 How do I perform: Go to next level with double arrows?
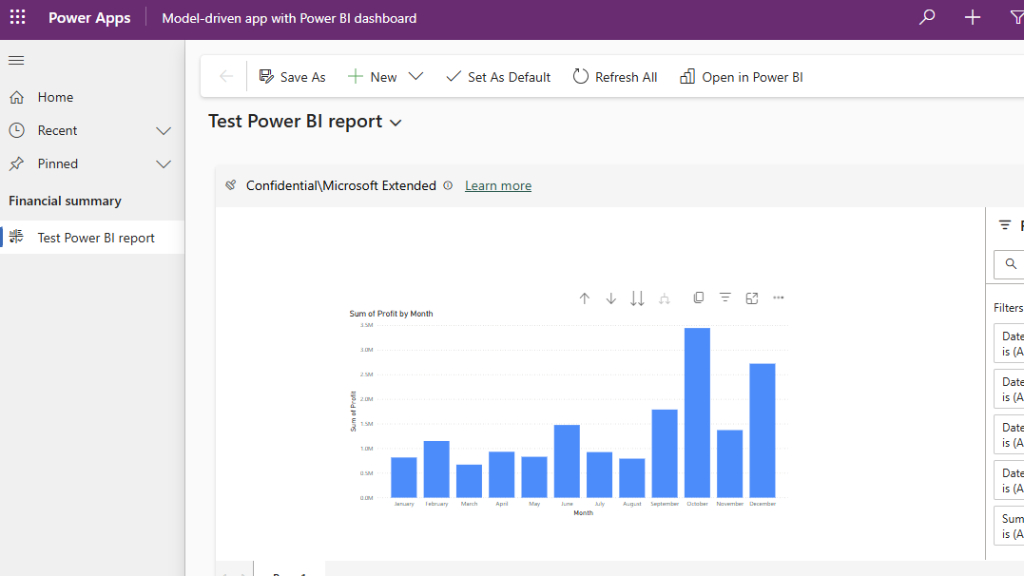[637, 298]
